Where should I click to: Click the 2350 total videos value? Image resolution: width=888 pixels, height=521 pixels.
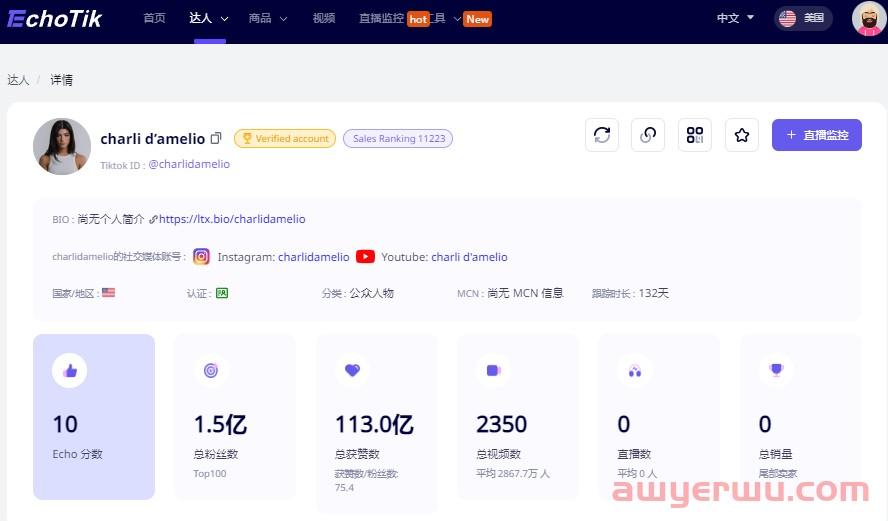[502, 424]
